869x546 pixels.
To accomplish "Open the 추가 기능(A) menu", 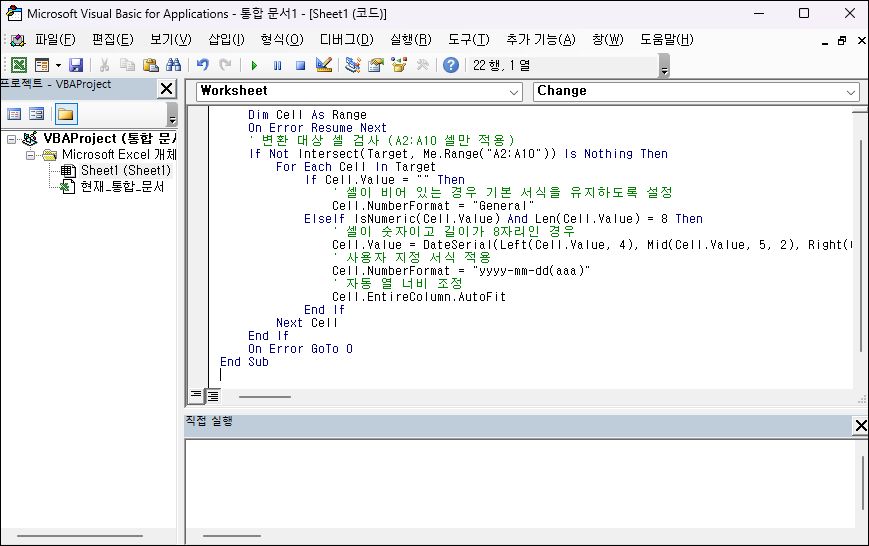I will 541,39.
